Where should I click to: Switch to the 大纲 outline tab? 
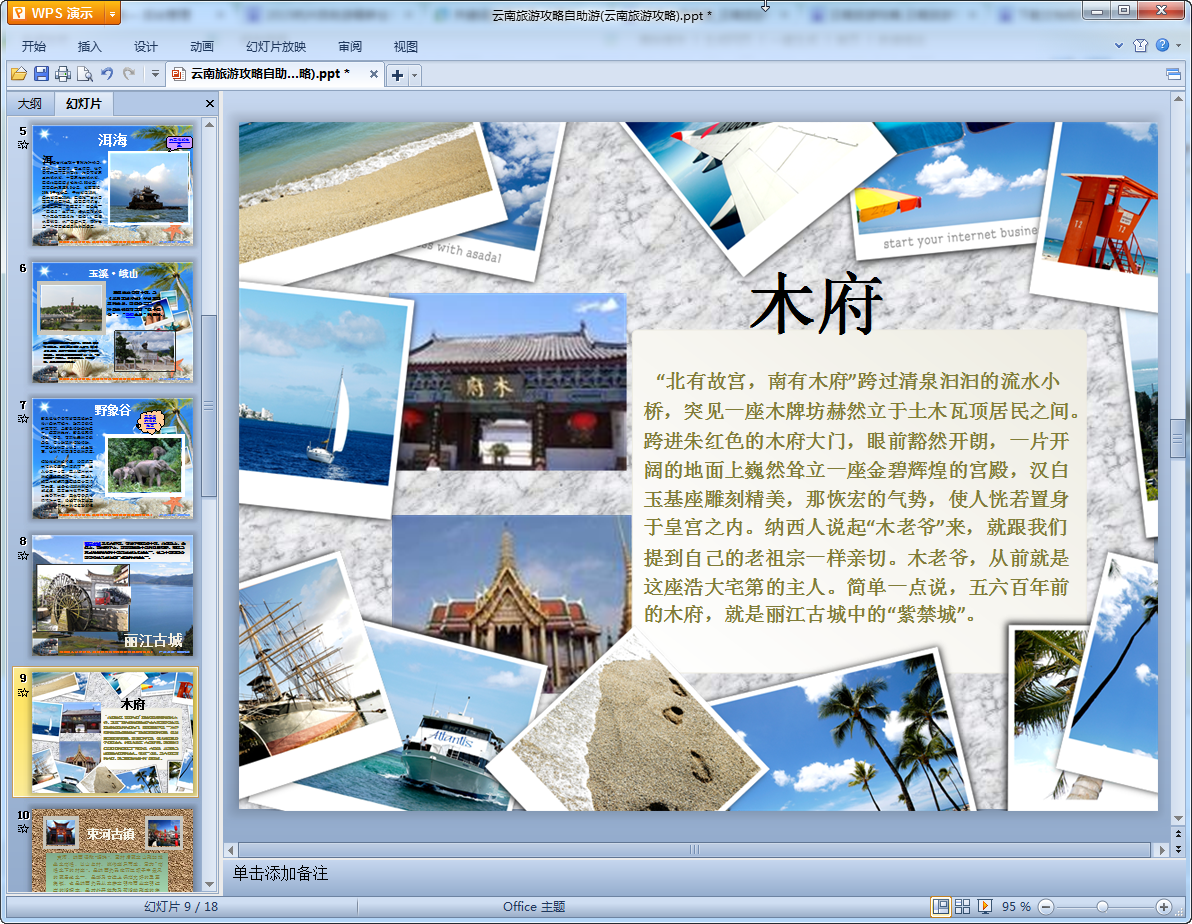coord(30,103)
